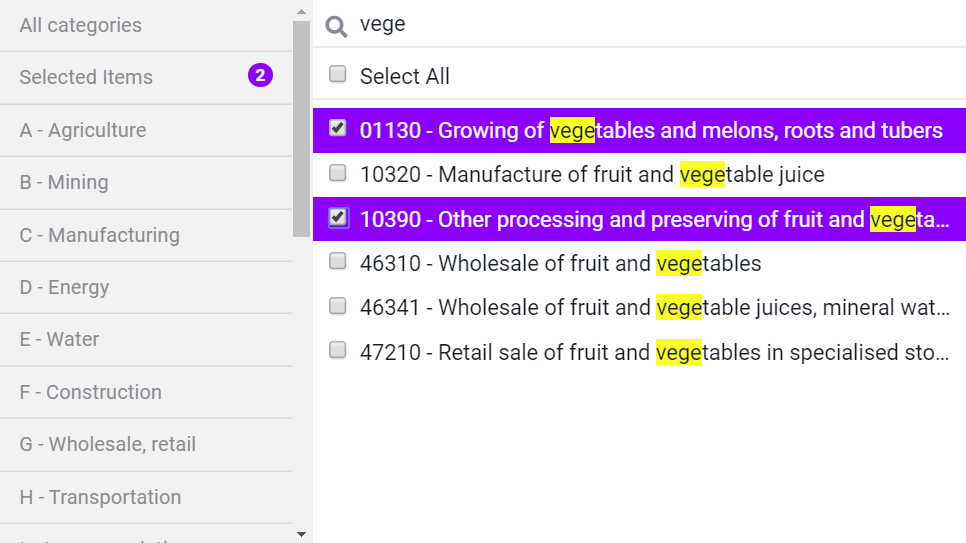The image size is (966, 543).
Task: Click the search magnifier icon
Action: pyautogui.click(x=336, y=26)
